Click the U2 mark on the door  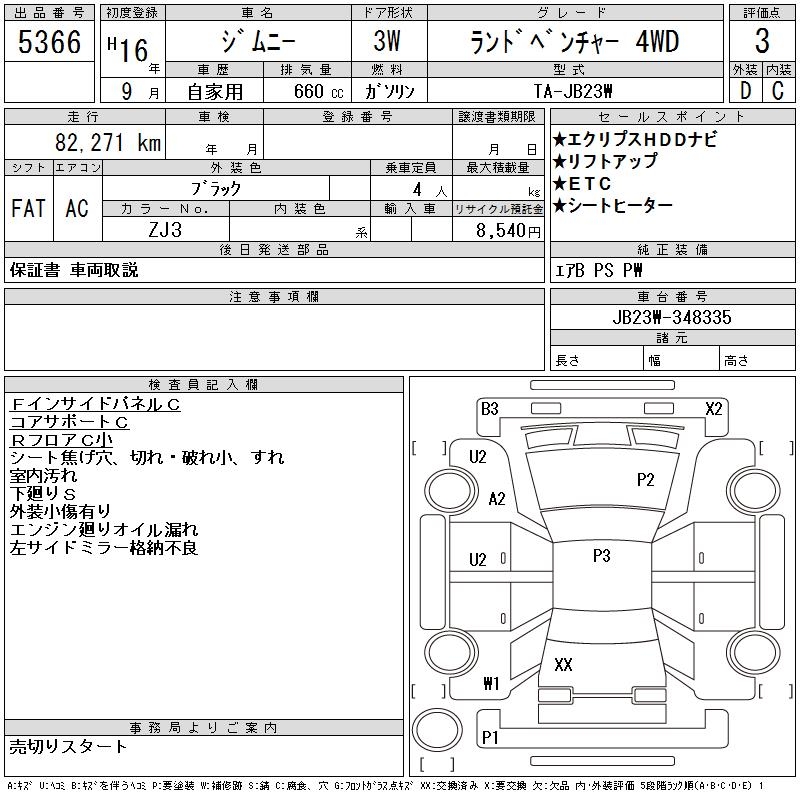pos(478,560)
